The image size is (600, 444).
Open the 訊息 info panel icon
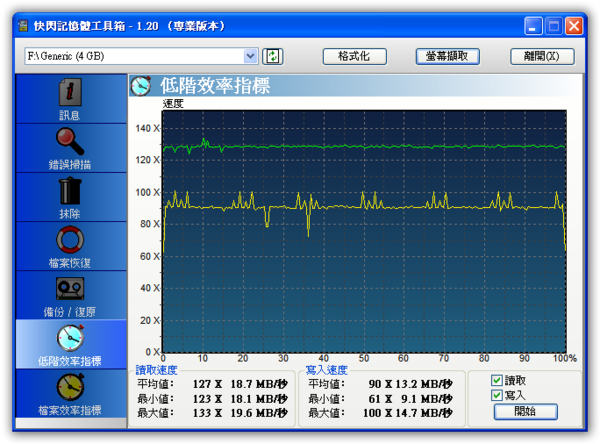pyautogui.click(x=70, y=92)
